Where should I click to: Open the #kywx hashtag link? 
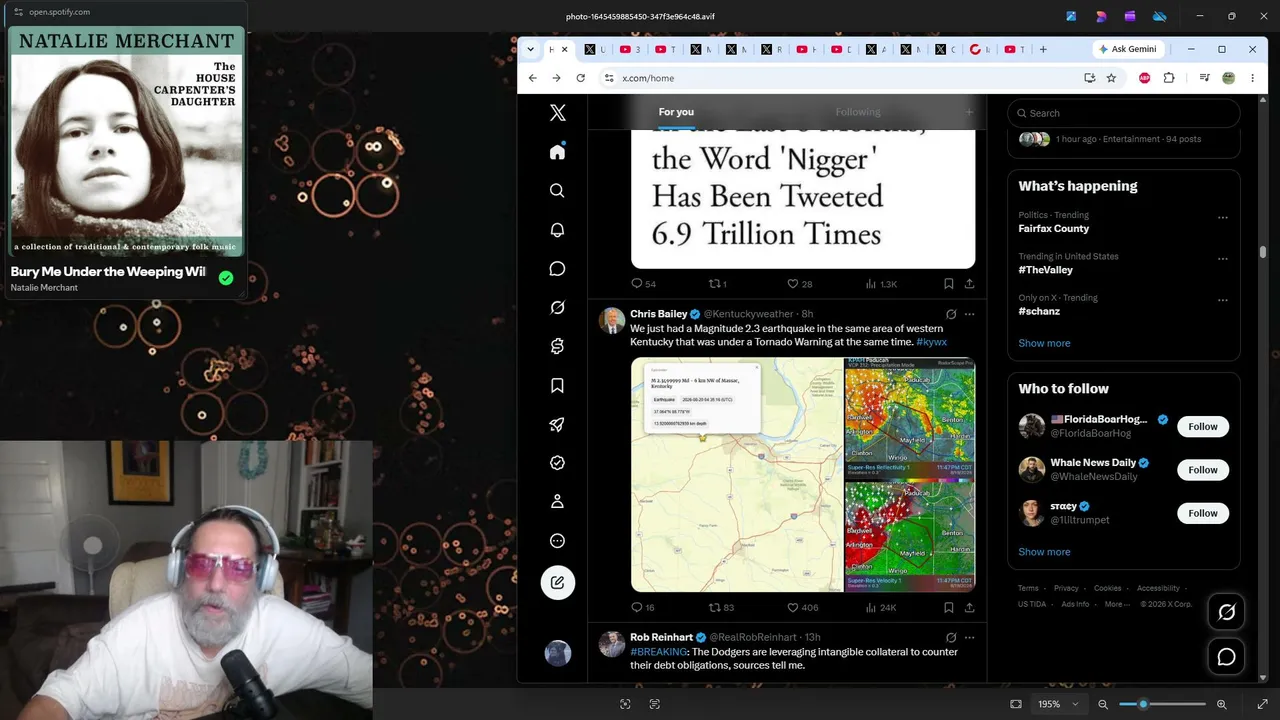coord(931,342)
